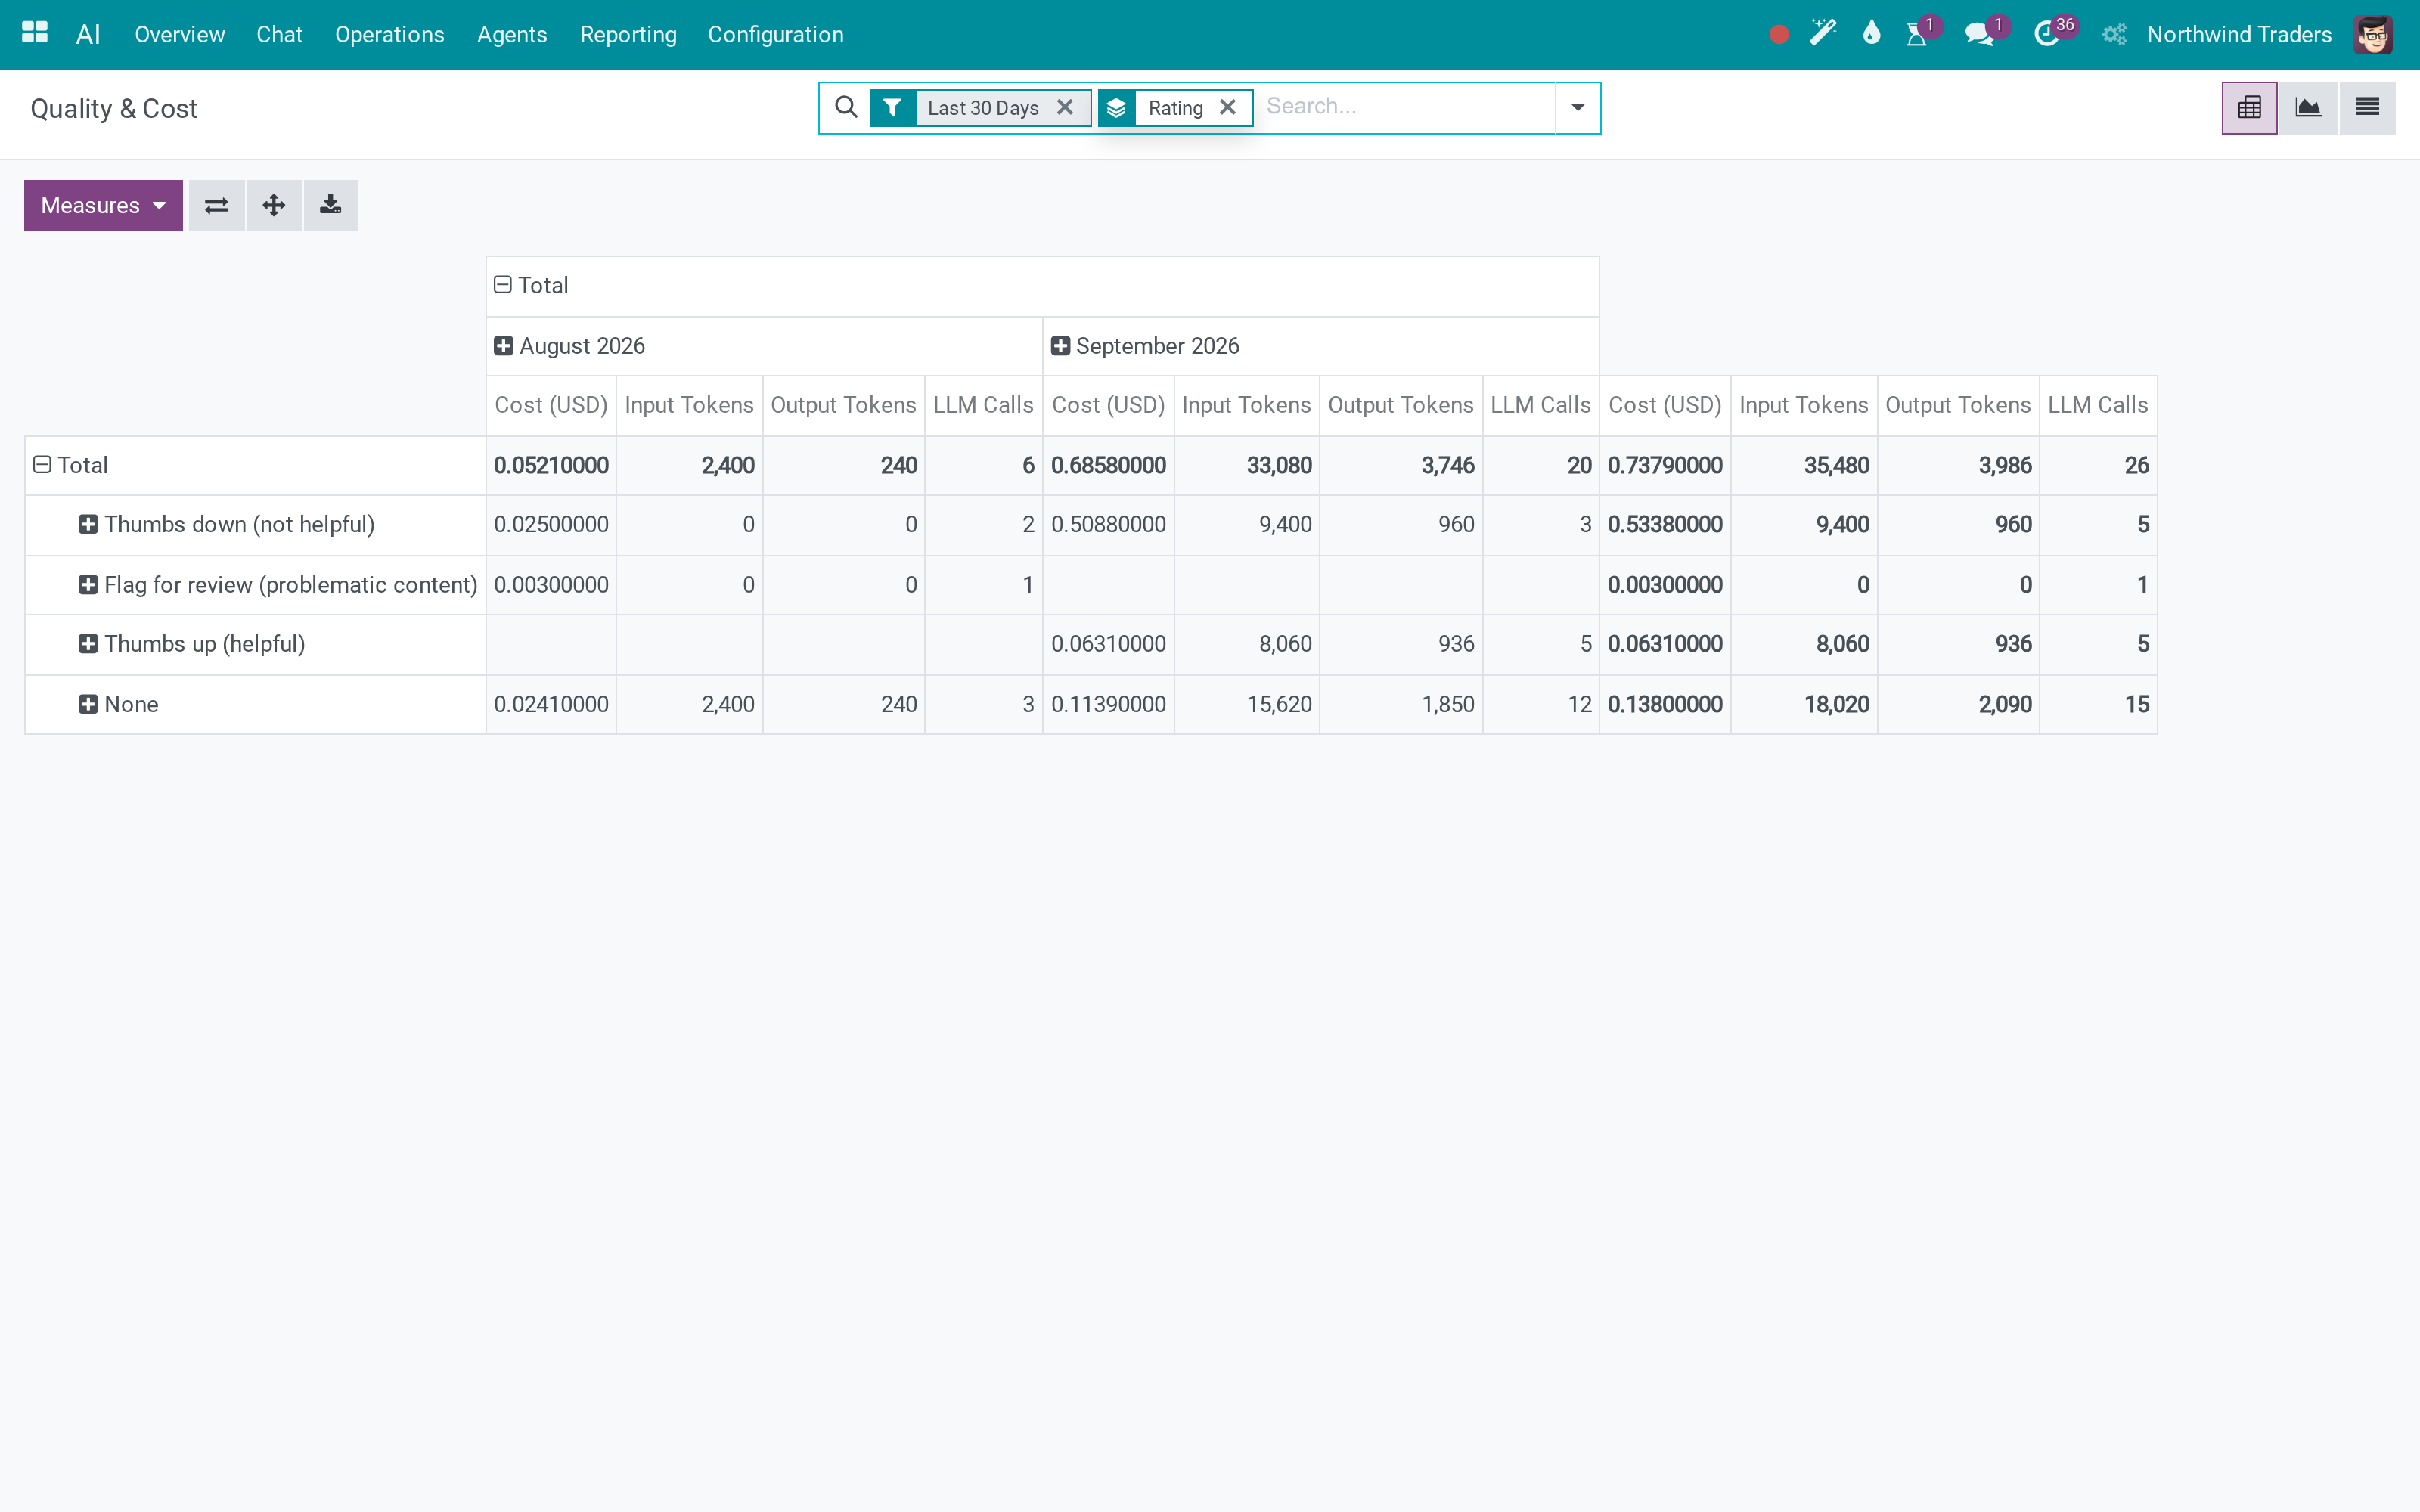
Task: Click the August total cost 0.05210000
Action: [551, 465]
